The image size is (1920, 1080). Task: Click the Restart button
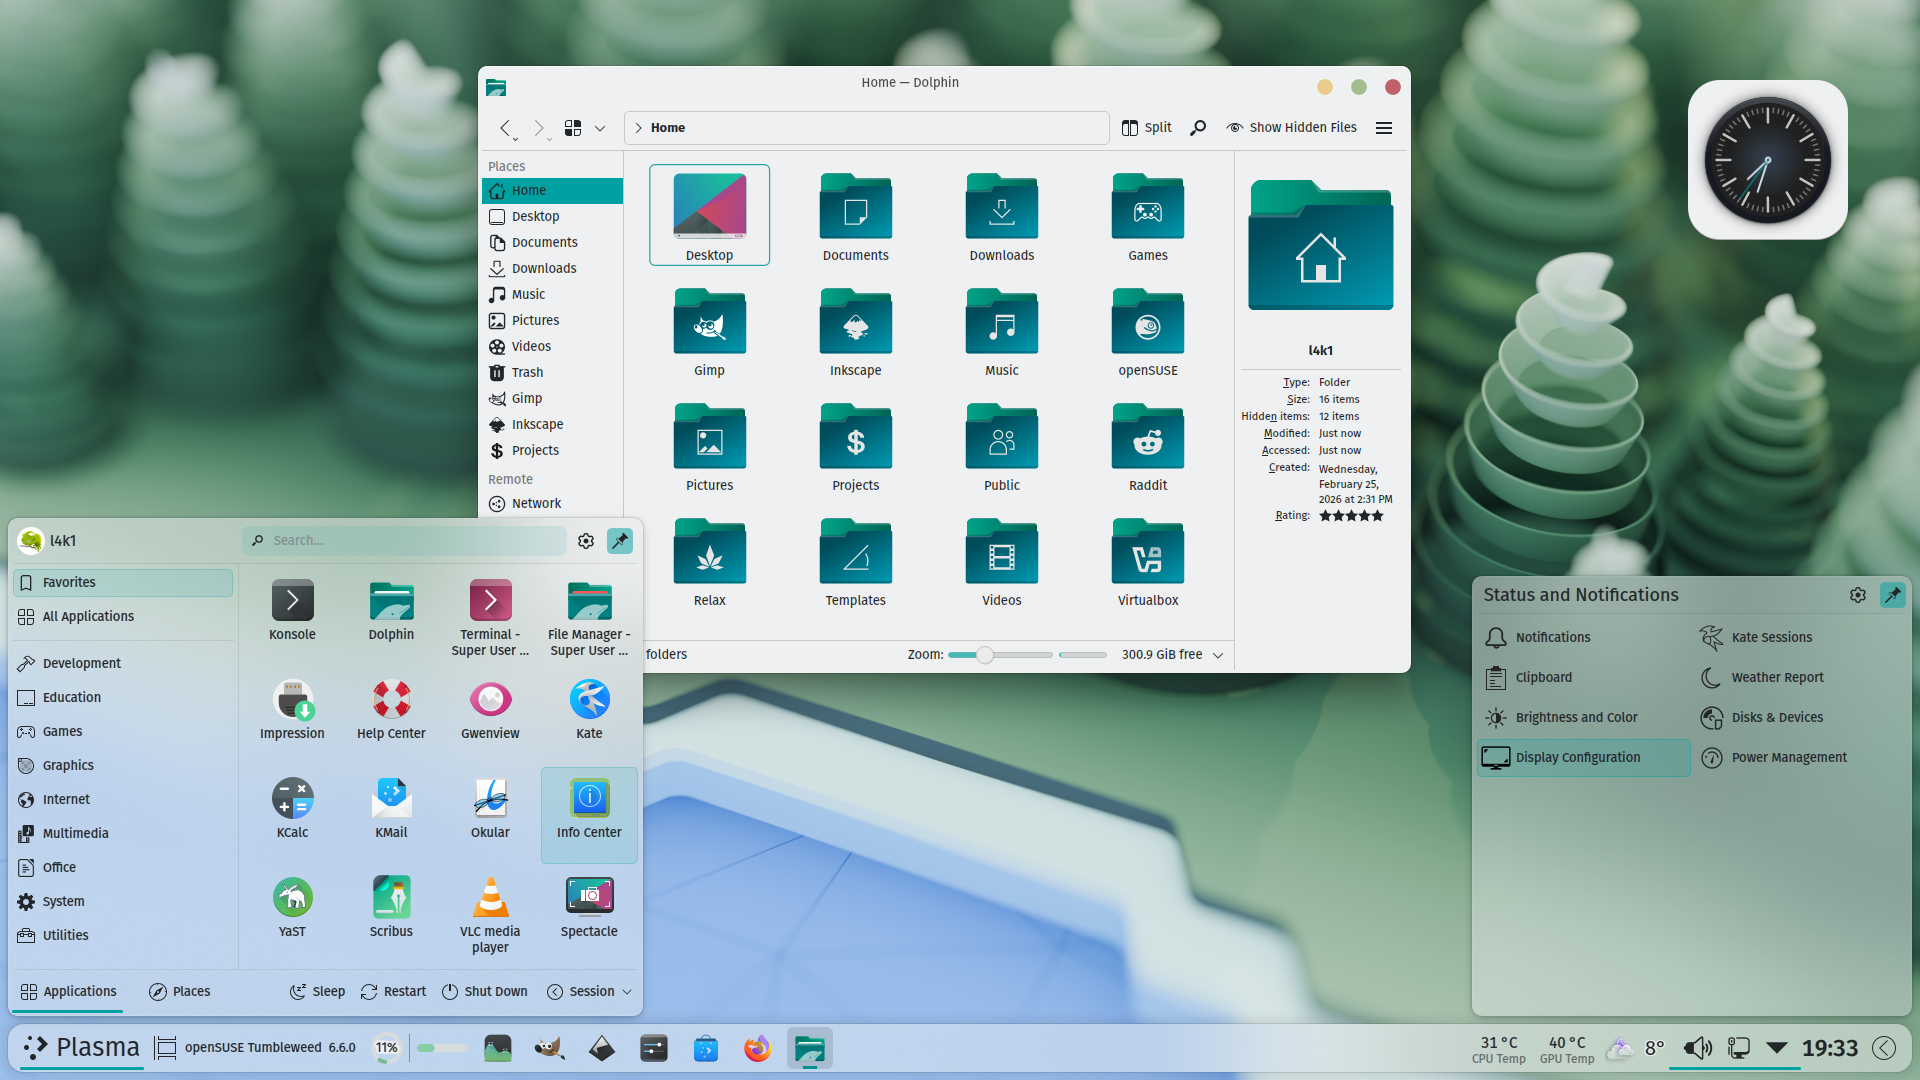pyautogui.click(x=393, y=992)
